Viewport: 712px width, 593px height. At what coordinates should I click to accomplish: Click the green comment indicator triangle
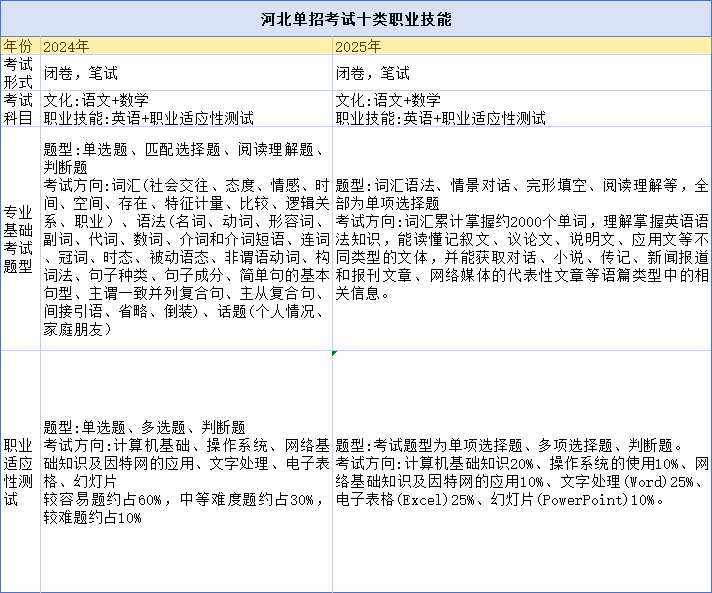click(x=335, y=353)
